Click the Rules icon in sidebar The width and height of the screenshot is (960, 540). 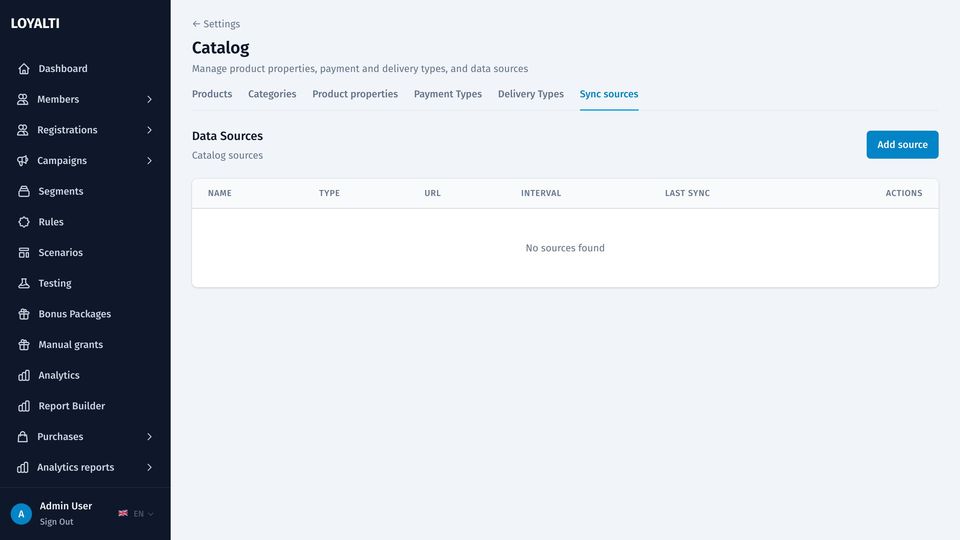[24, 222]
